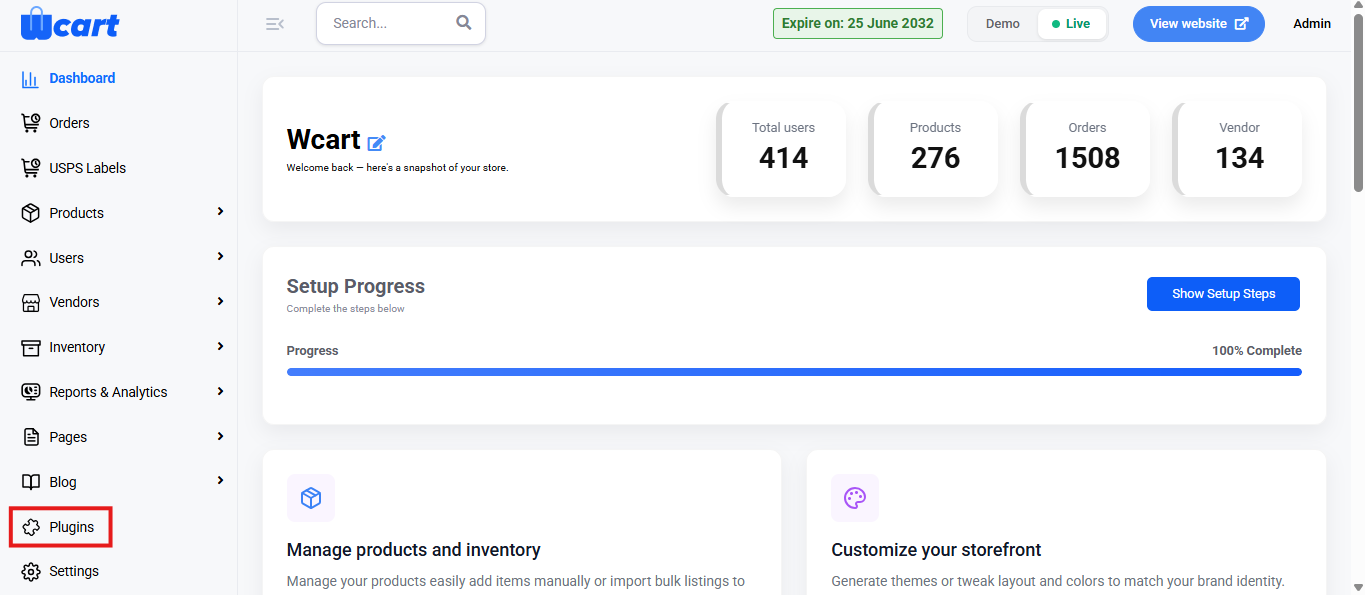The image size is (1365, 595).
Task: Expand the Users submenu arrow
Action: point(220,257)
